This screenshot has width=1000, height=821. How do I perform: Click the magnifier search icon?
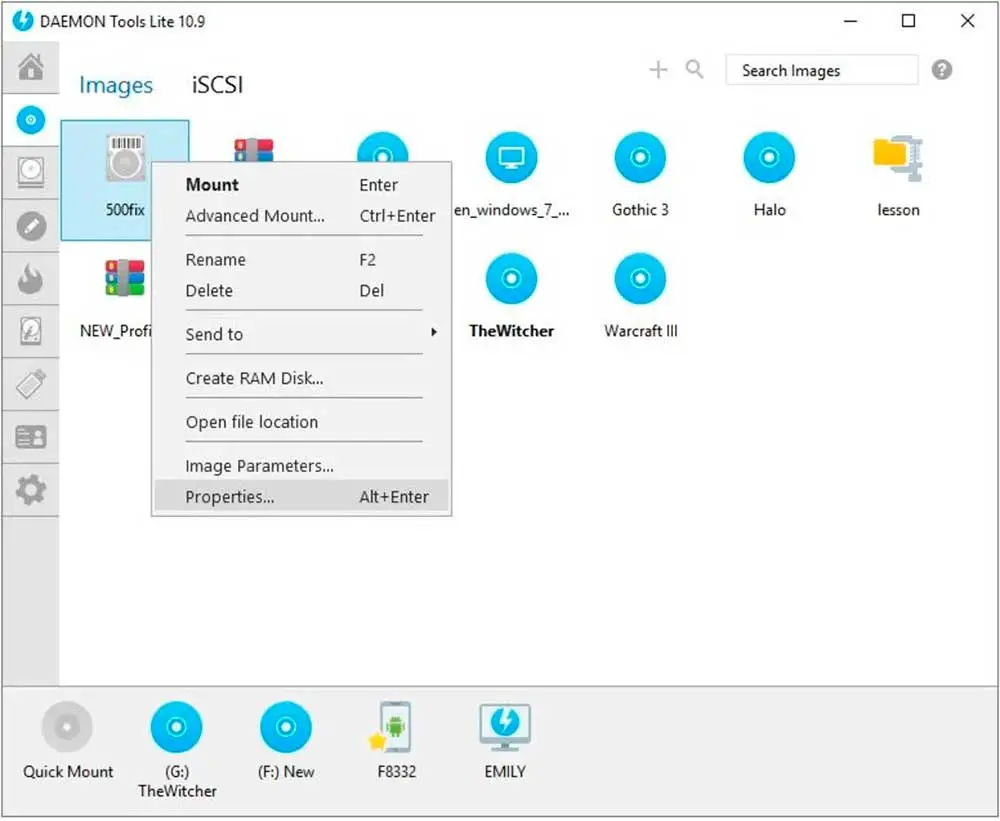click(x=695, y=69)
